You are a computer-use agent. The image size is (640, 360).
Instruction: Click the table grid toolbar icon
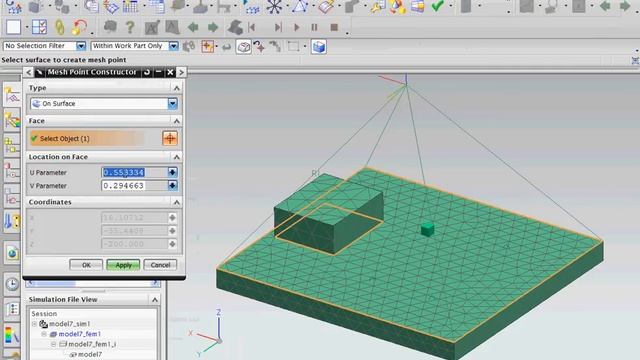coord(131,6)
